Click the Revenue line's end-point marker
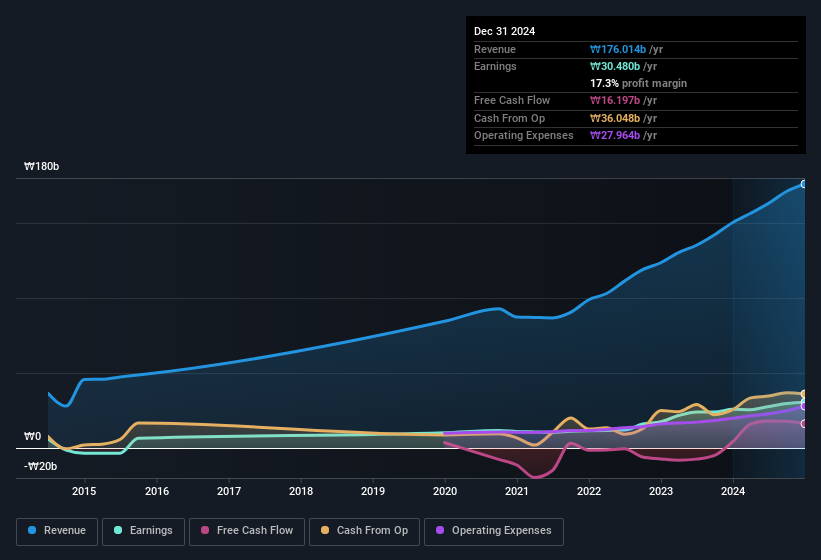Image resolution: width=821 pixels, height=560 pixels. pos(804,184)
